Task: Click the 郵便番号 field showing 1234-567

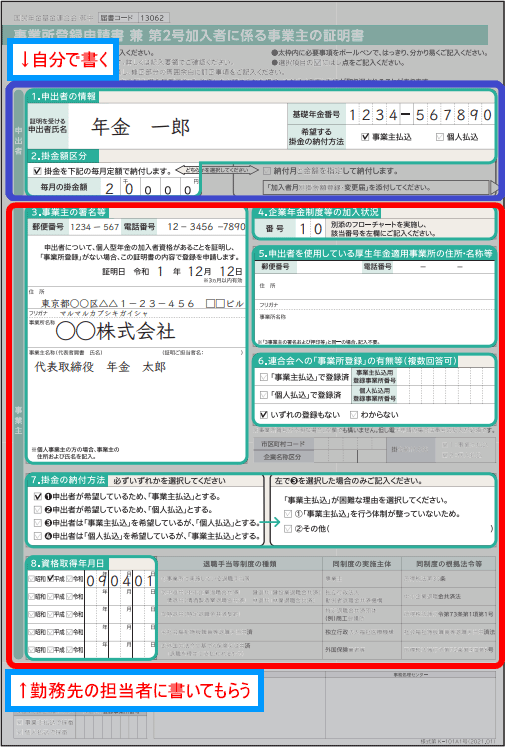Action: point(94,227)
